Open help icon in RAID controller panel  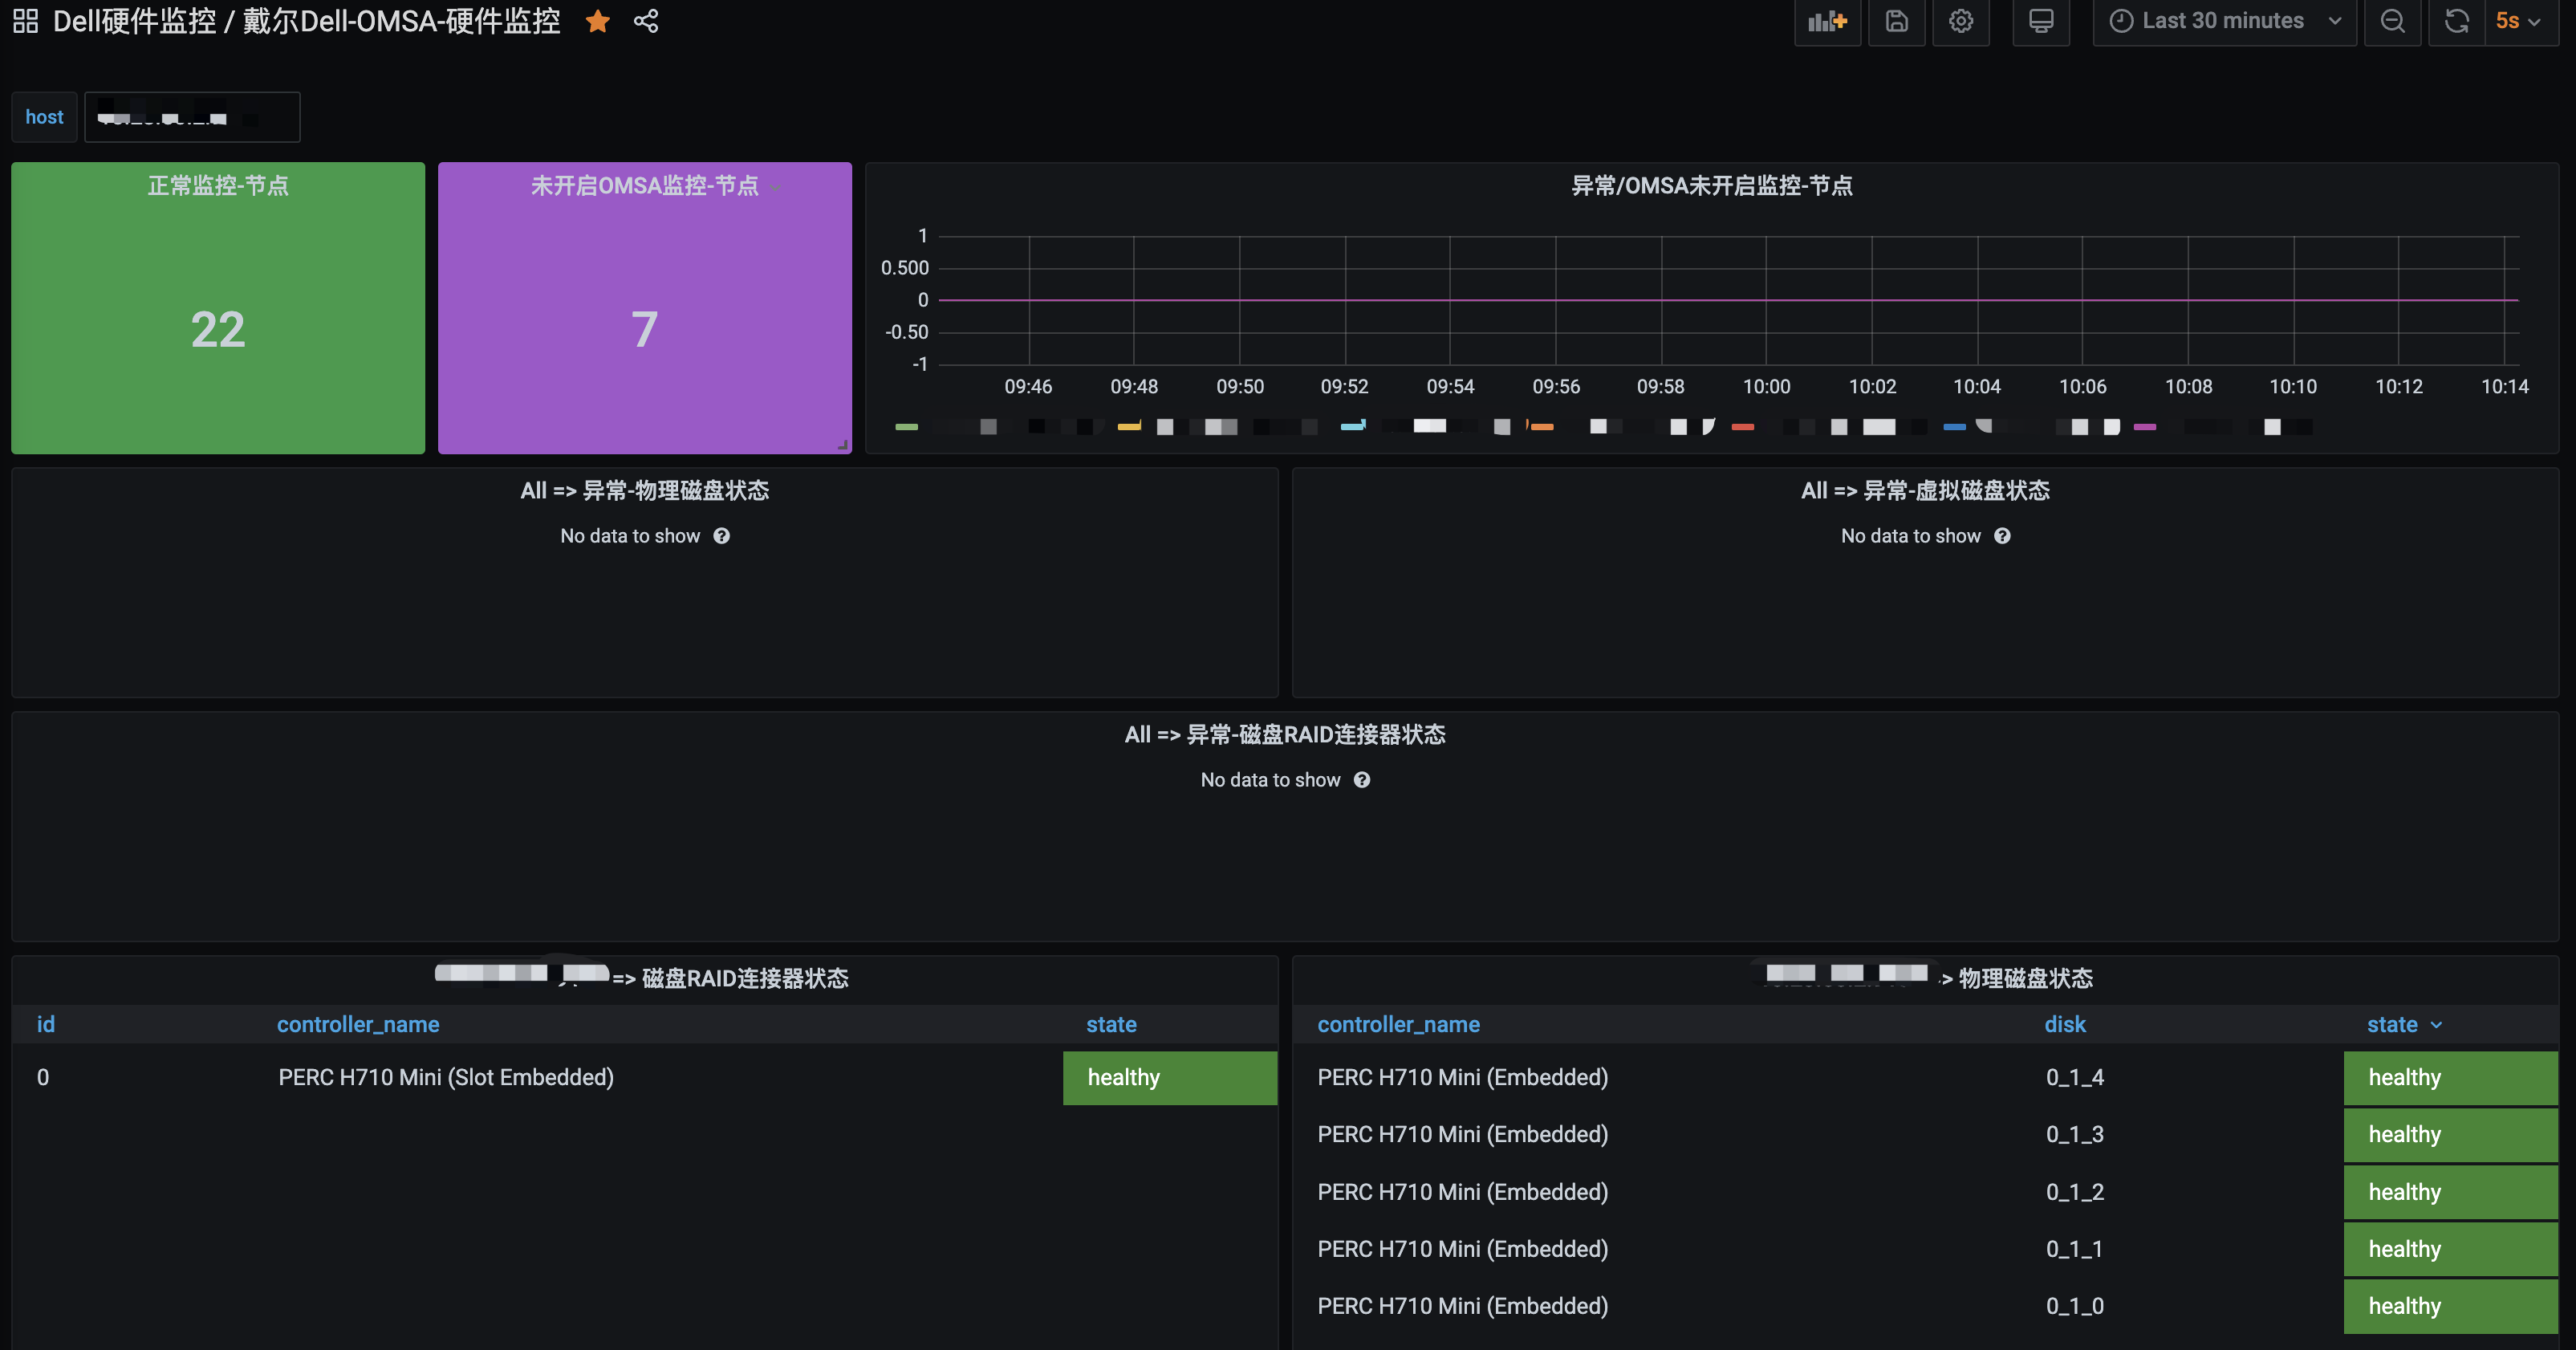point(1362,780)
